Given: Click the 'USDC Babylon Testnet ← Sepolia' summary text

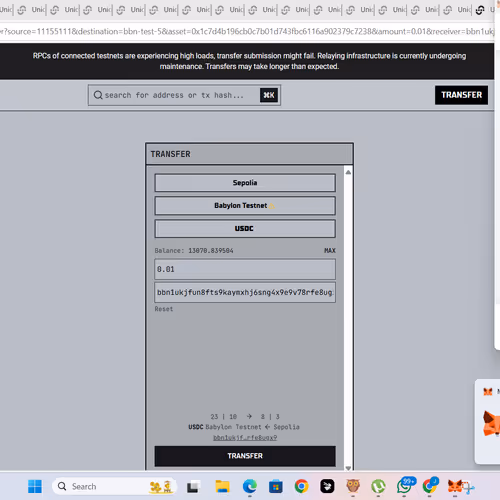Looking at the screenshot, I should [244, 427].
